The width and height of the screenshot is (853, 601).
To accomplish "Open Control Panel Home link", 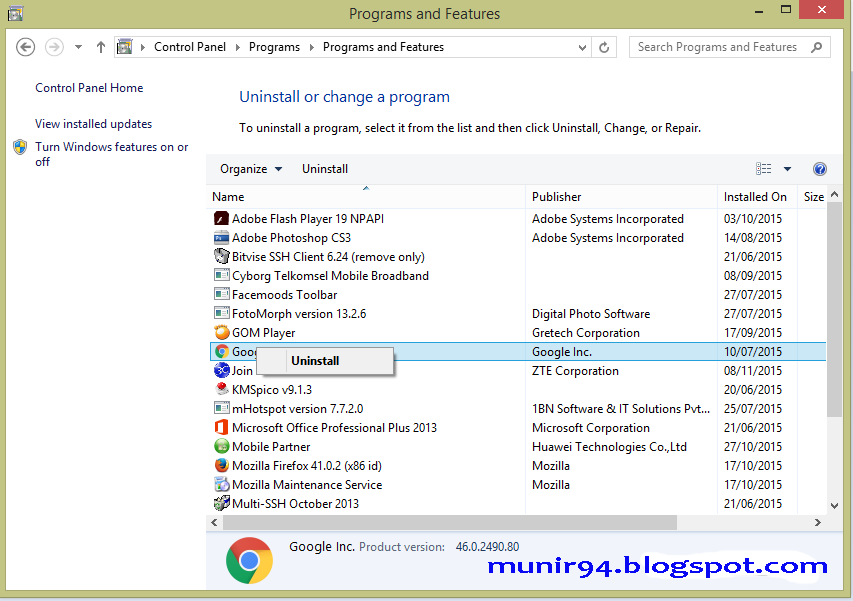I will point(89,88).
